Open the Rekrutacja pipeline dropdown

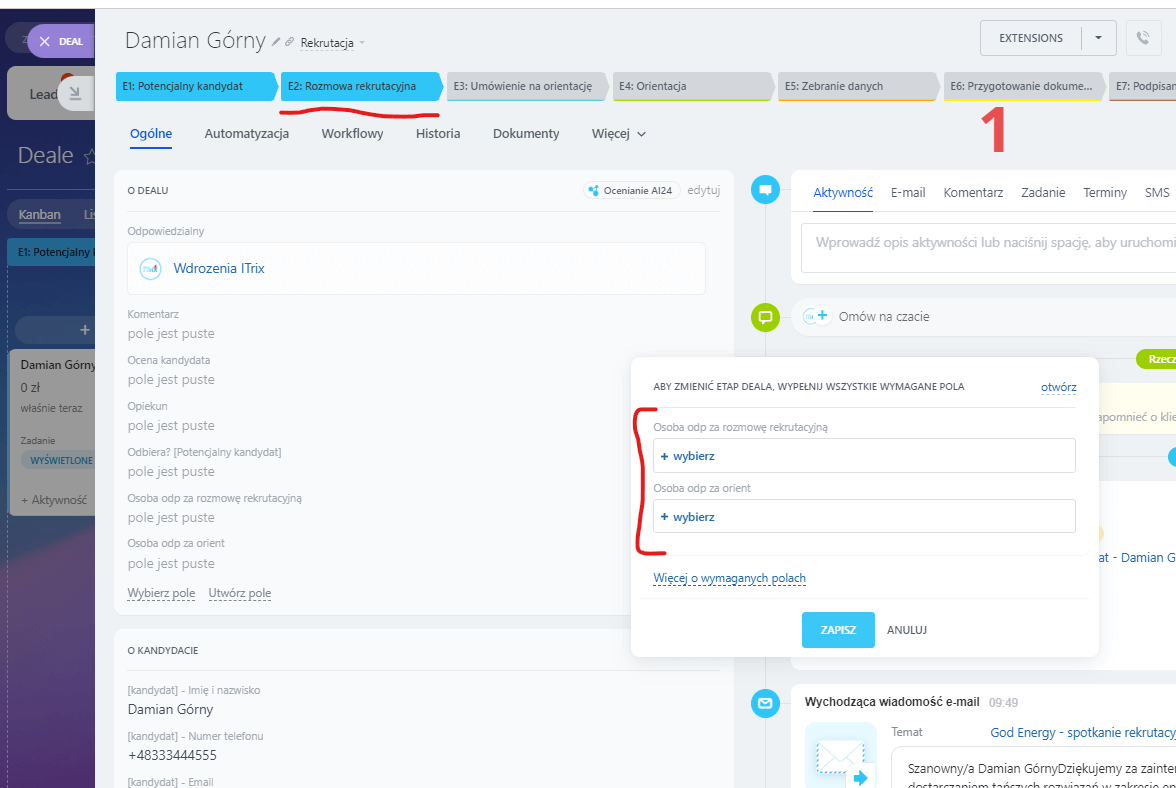tap(333, 43)
